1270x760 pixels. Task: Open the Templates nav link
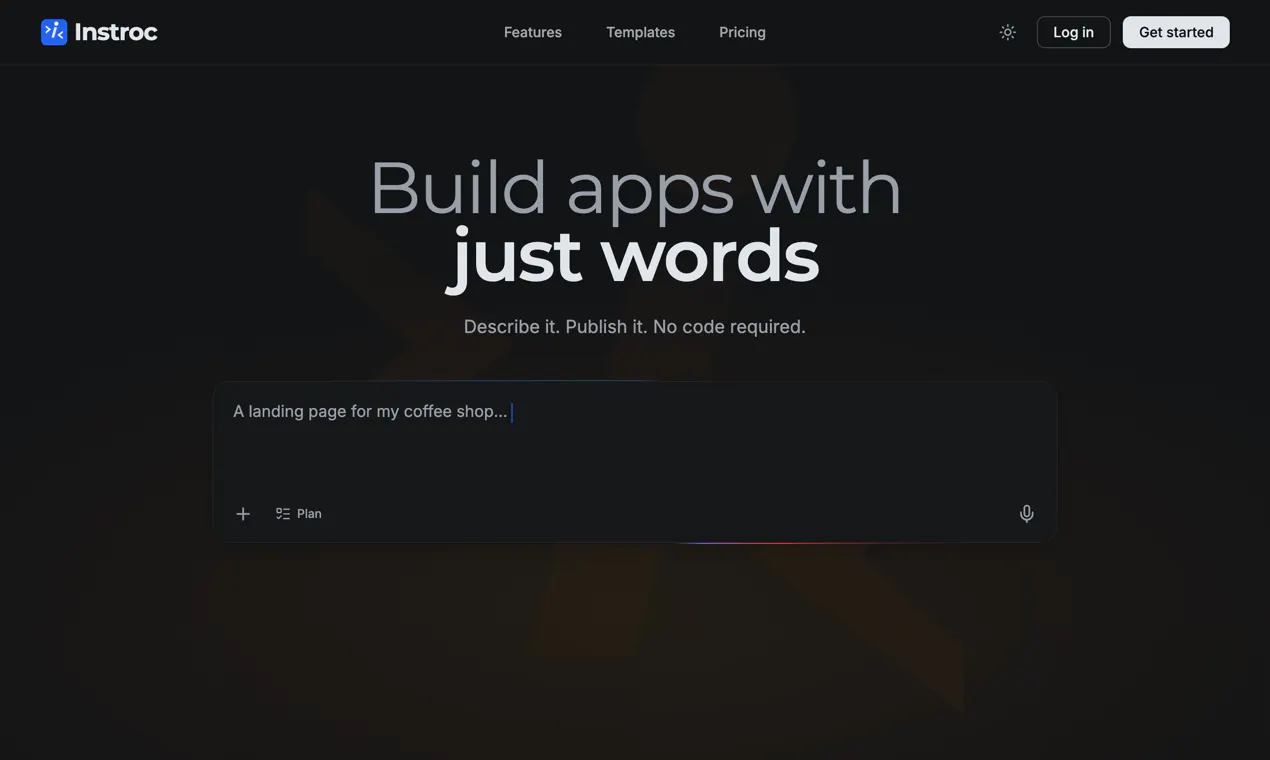click(640, 32)
